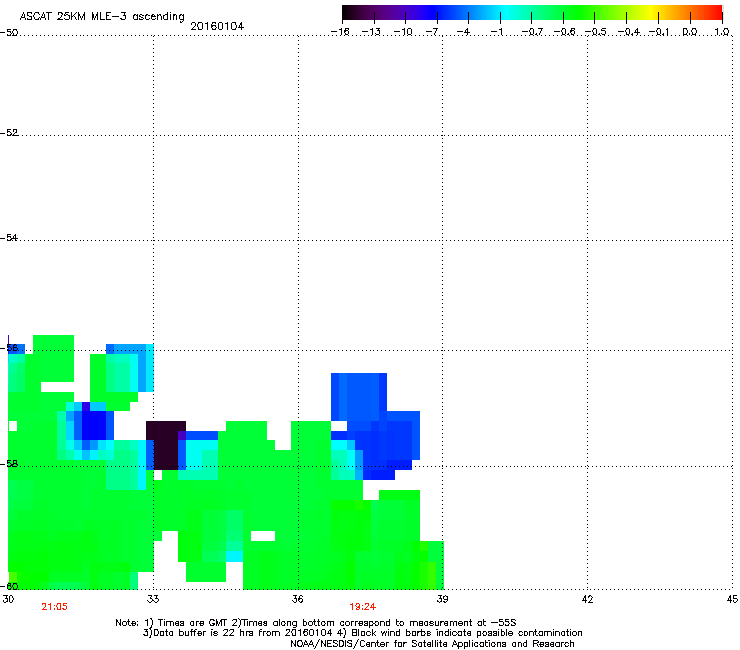
Task: Click the '-13' color scale label
Action: tap(371, 32)
